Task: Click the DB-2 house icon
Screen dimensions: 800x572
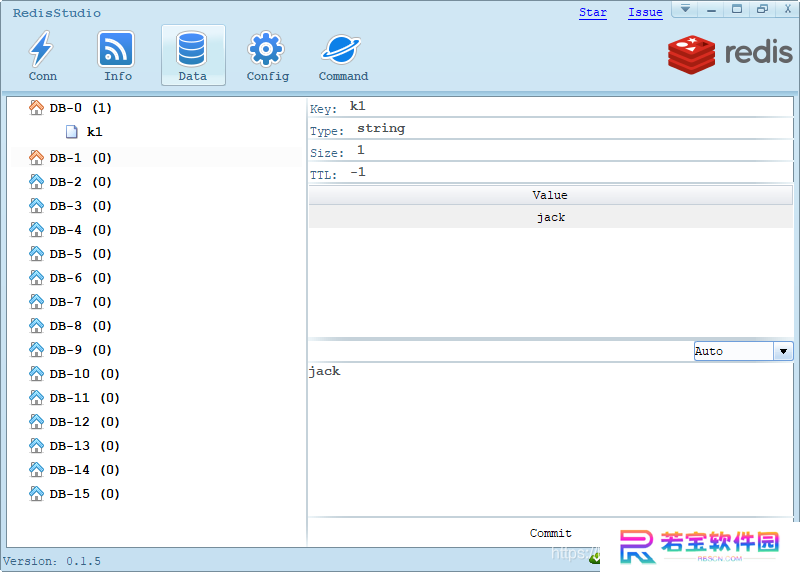Action: [x=36, y=182]
